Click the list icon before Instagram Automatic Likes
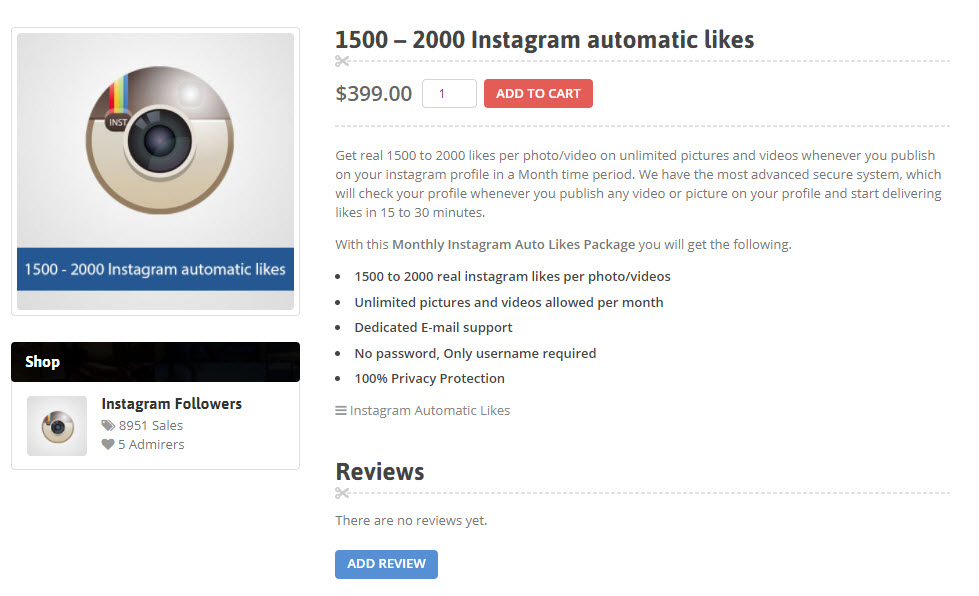This screenshot has height=596, width=979. tap(341, 410)
